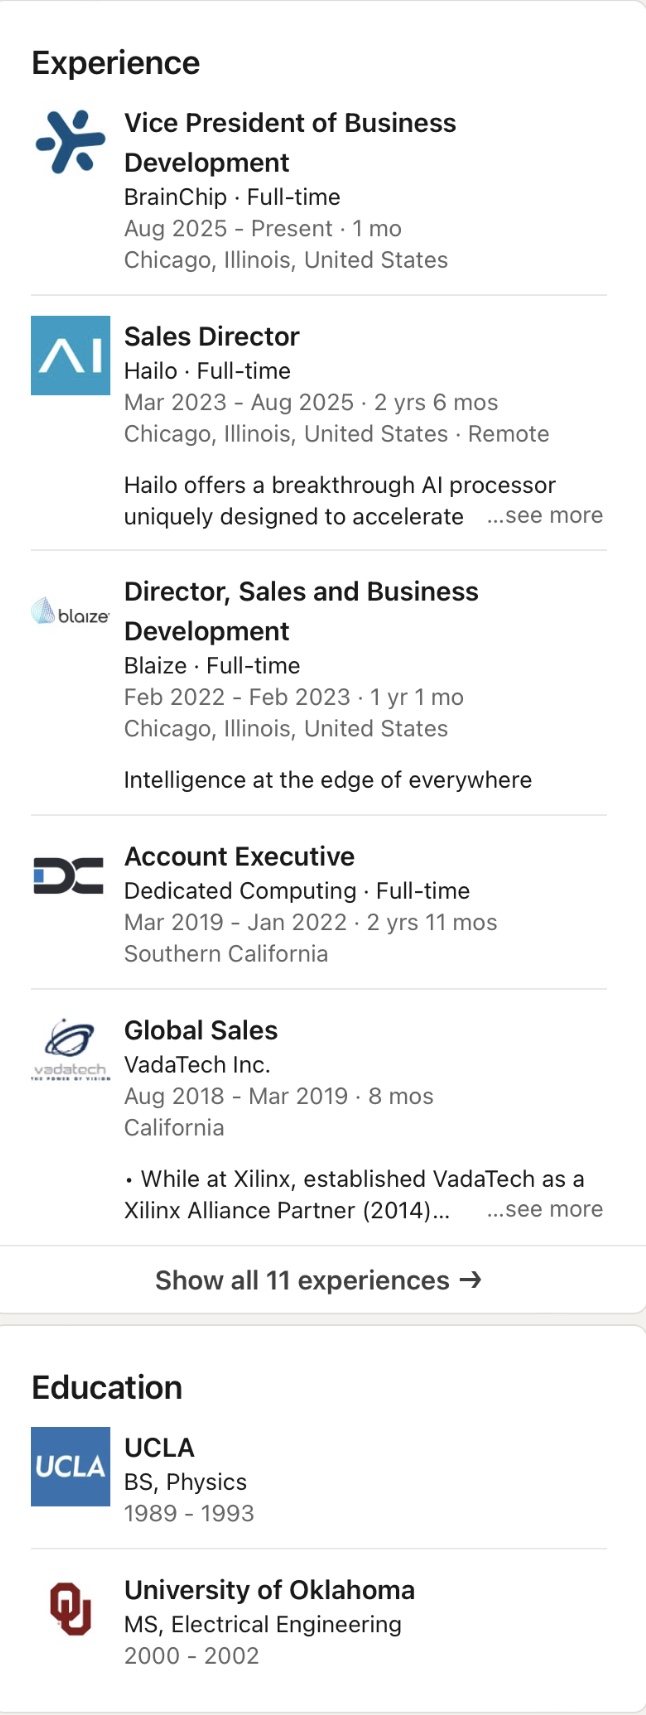This screenshot has height=1715, width=646.
Task: Click the Sales Director job title
Action: [x=212, y=336]
